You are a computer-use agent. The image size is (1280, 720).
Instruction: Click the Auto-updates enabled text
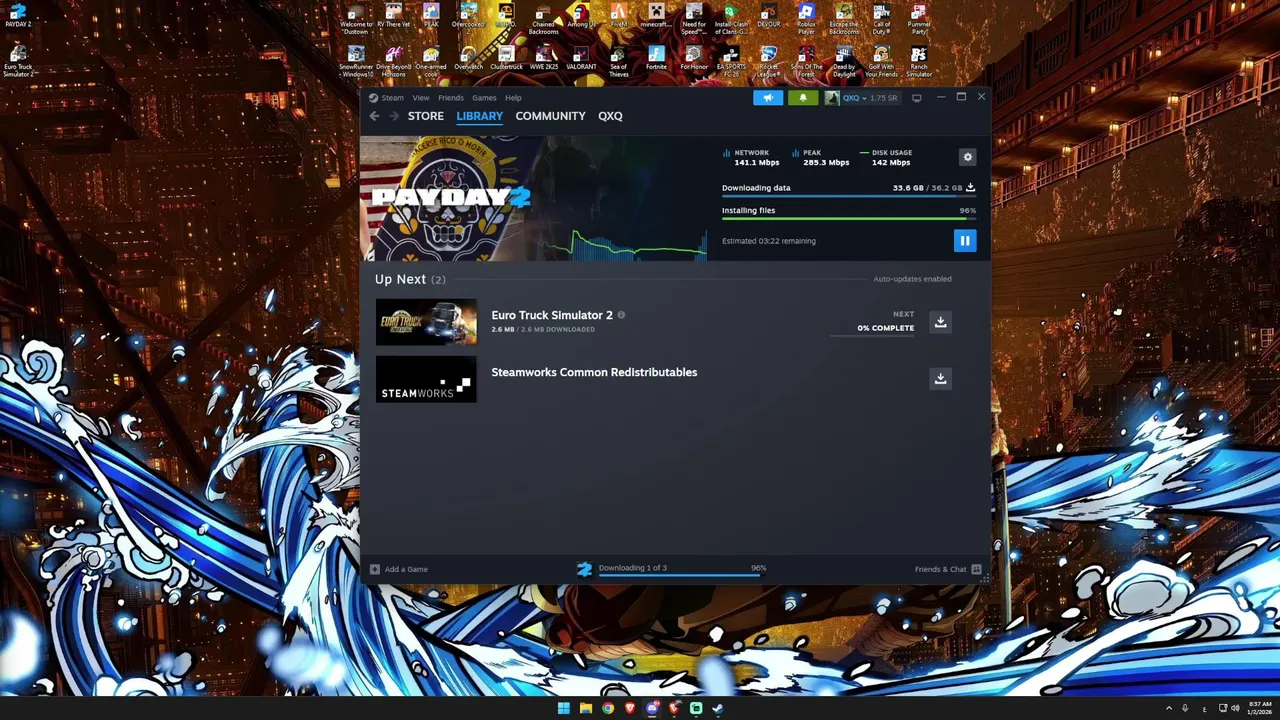[912, 279]
